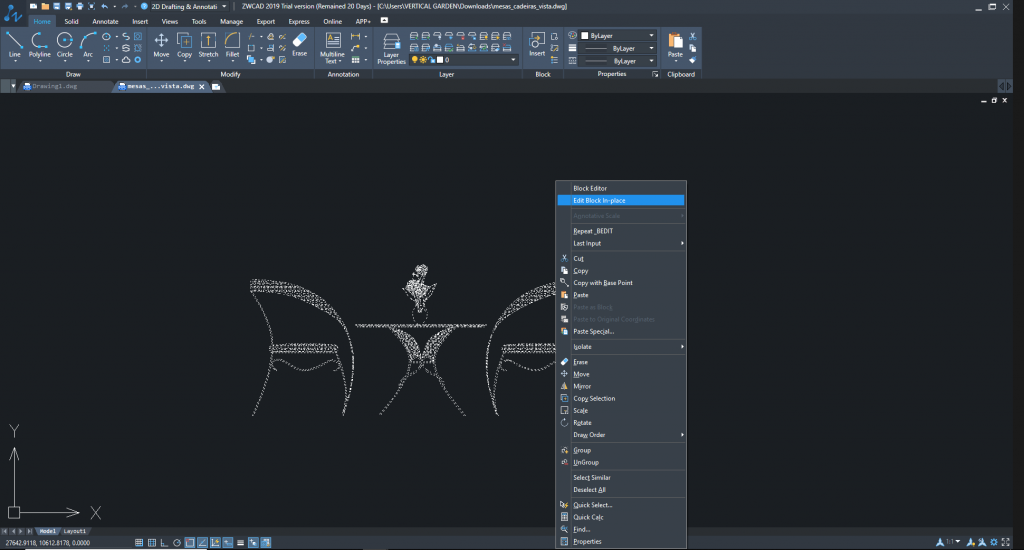Open the Multiline Text tool
1024x550 pixels.
tap(332, 48)
